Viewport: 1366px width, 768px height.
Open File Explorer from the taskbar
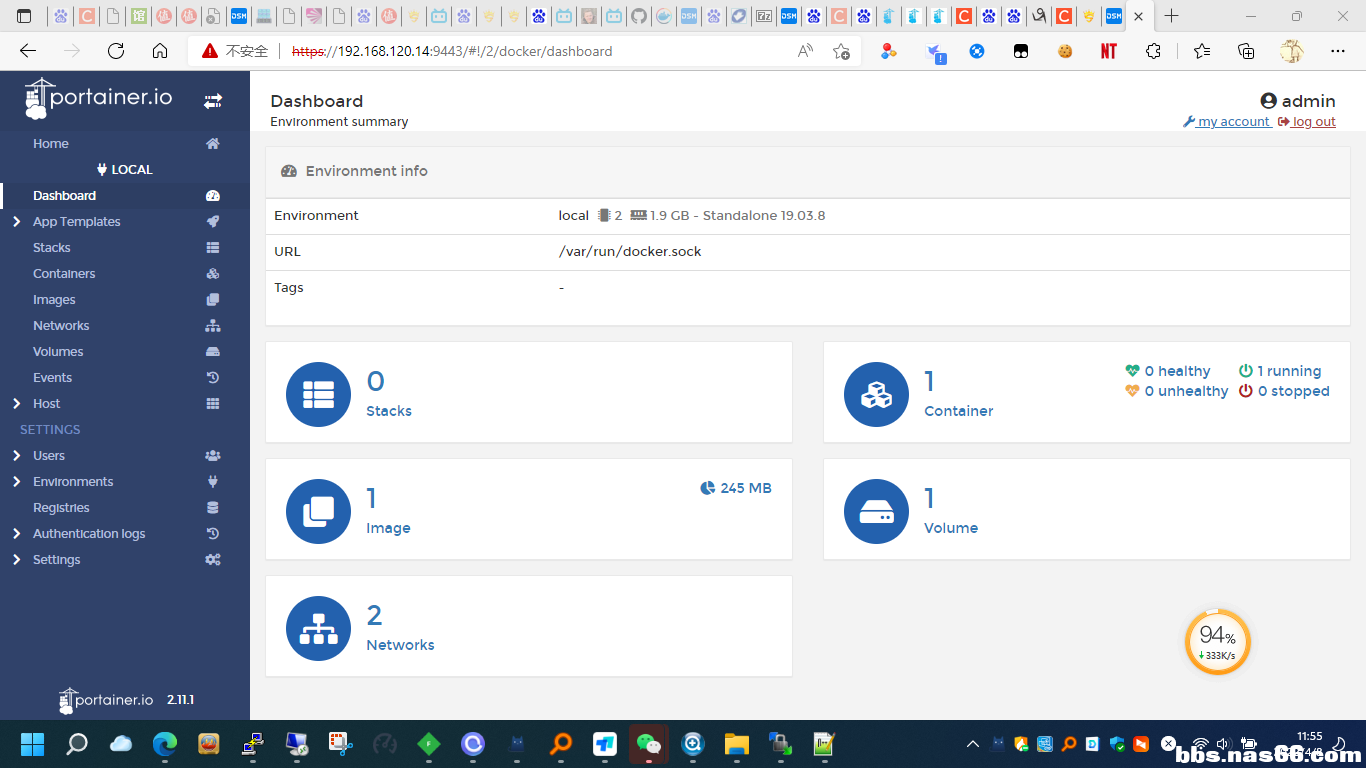(736, 744)
